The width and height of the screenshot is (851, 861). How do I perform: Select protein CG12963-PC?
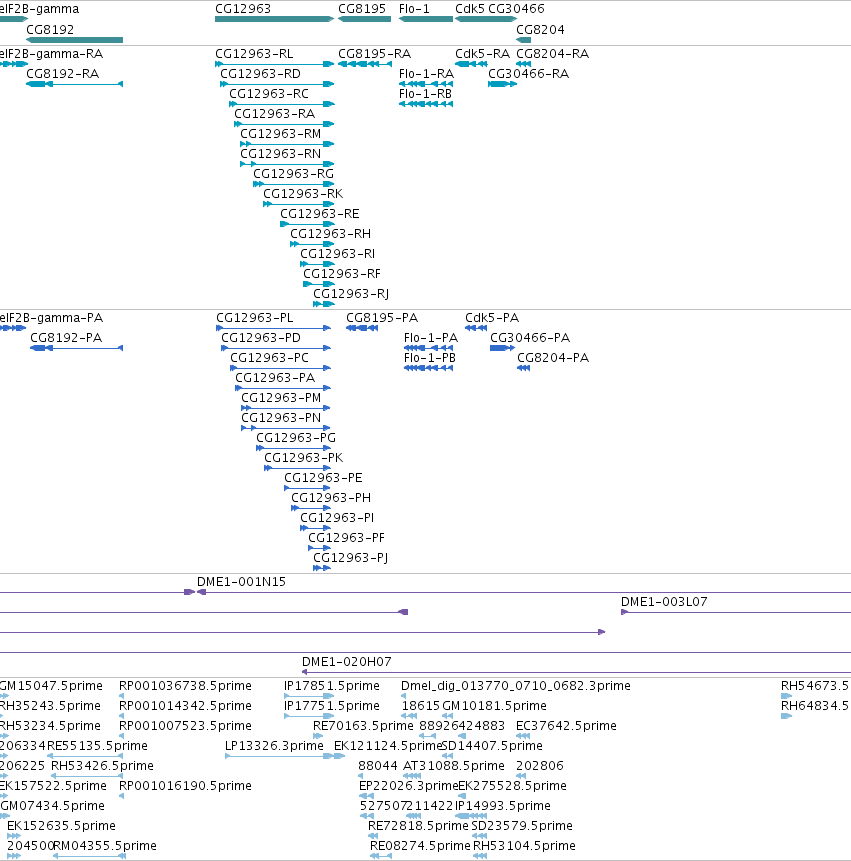click(281, 368)
